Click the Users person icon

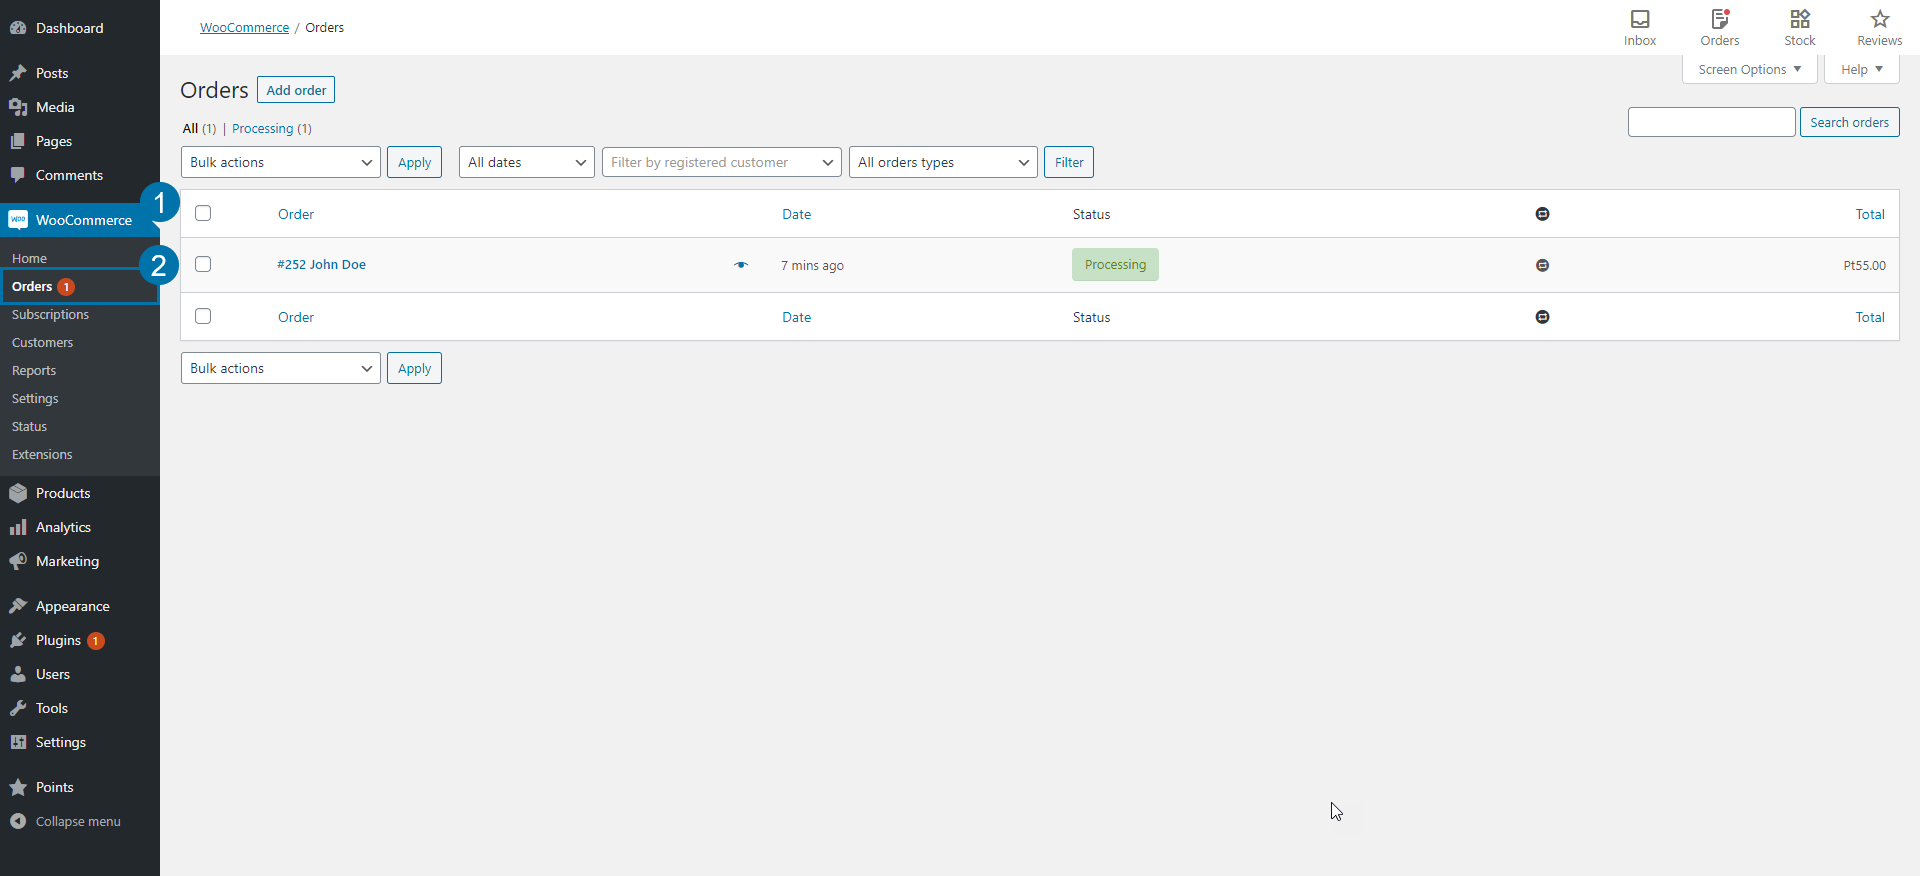tap(18, 674)
